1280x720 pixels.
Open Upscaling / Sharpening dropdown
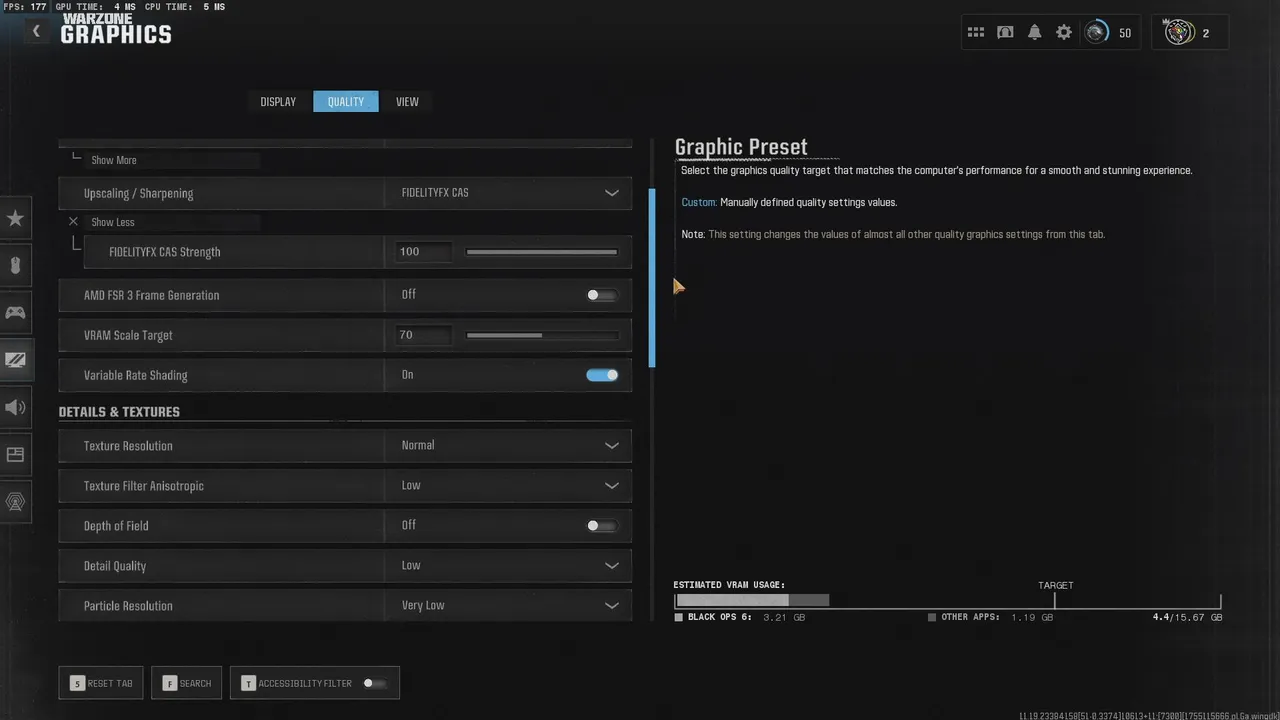click(x=508, y=193)
